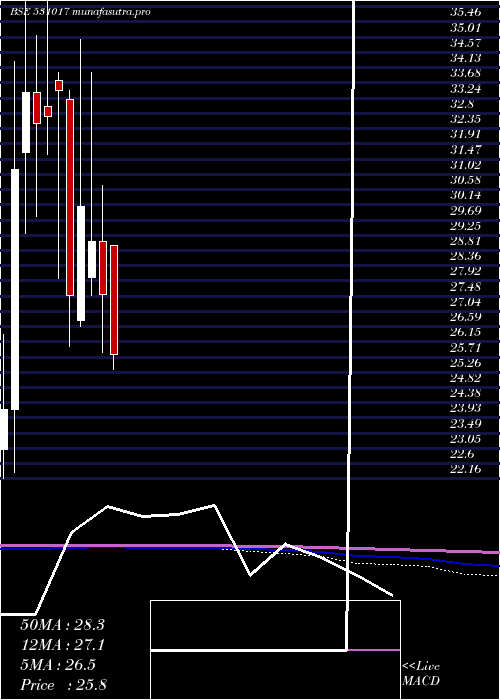The height and width of the screenshot is (700, 500).
Task: Click the 32.8 price axis label
Action: pos(462,104)
